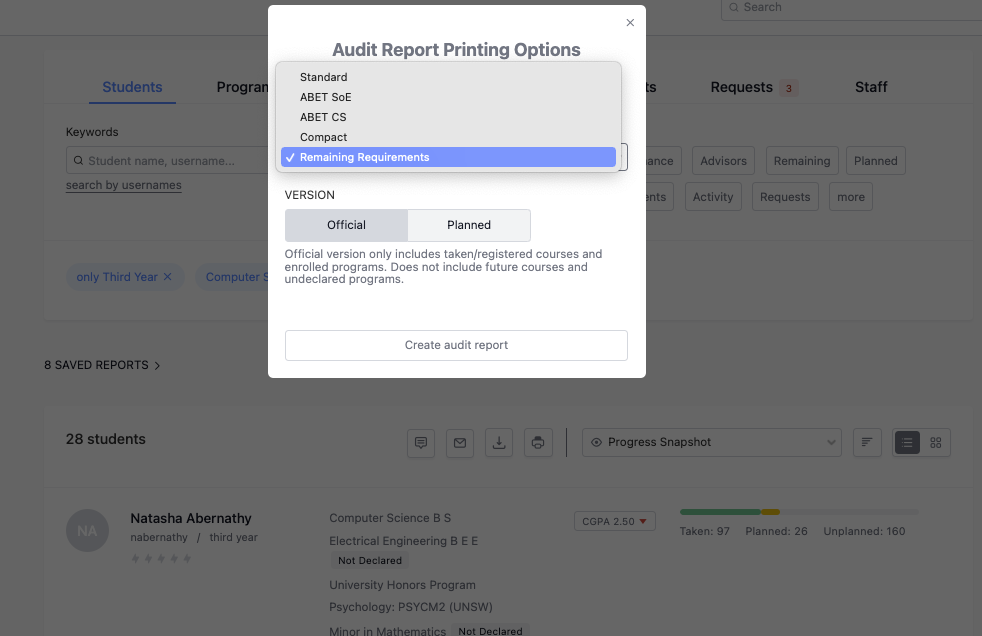Remove the only Third Year filter

(x=167, y=277)
